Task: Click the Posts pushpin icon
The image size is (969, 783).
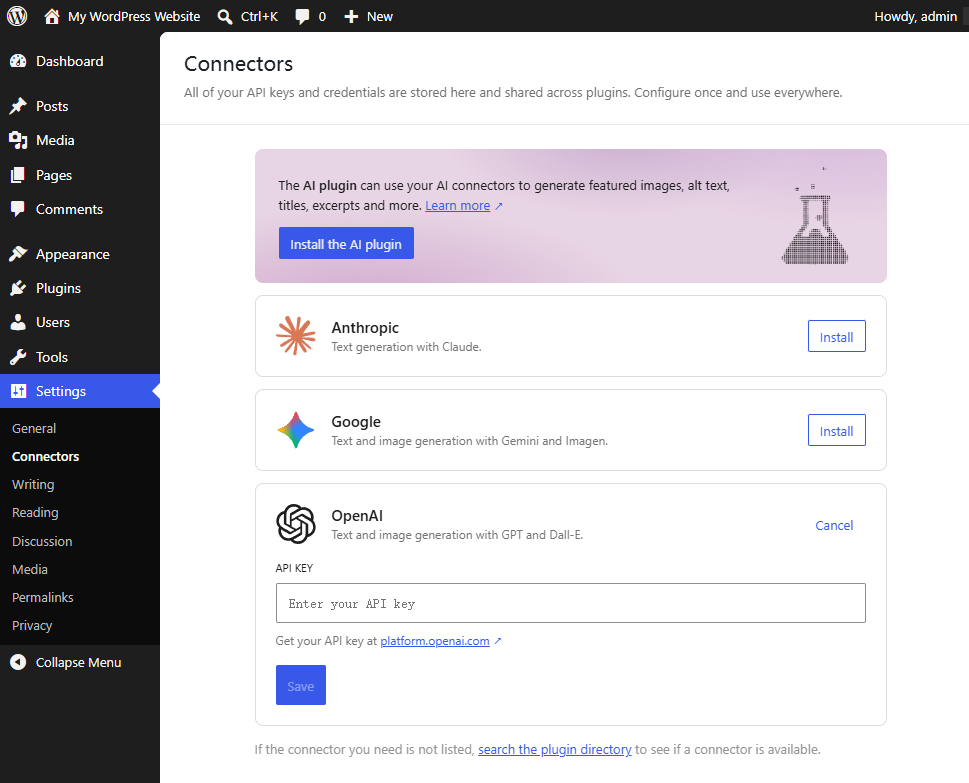Action: [19, 106]
